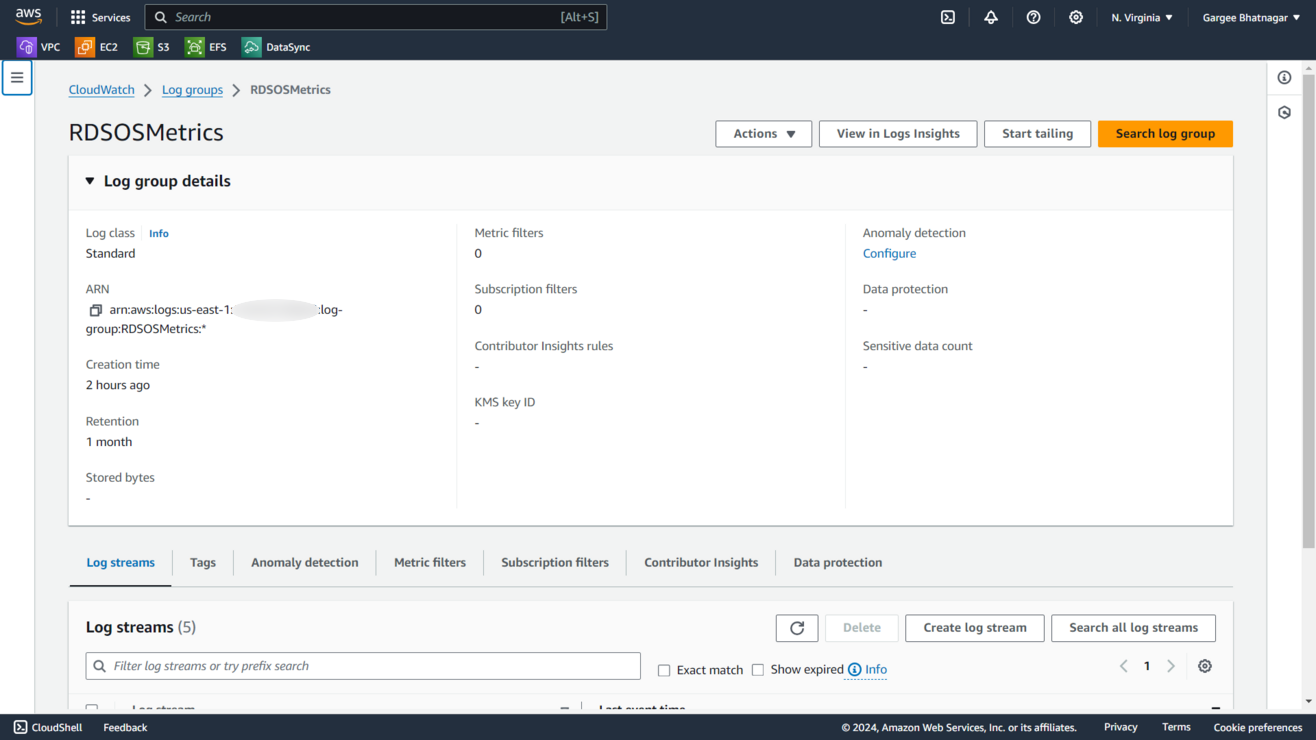This screenshot has height=740, width=1316.
Task: Click the Create log stream button
Action: pos(975,628)
